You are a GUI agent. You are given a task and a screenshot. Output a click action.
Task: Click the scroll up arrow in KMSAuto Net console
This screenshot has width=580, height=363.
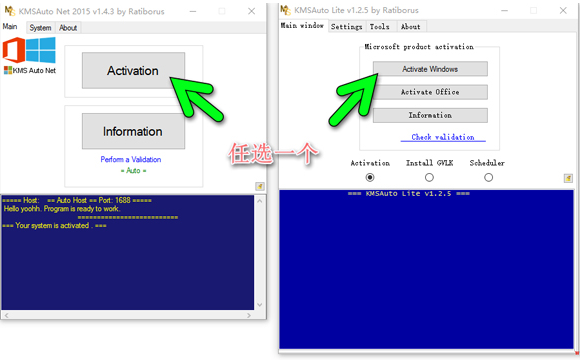[260, 201]
